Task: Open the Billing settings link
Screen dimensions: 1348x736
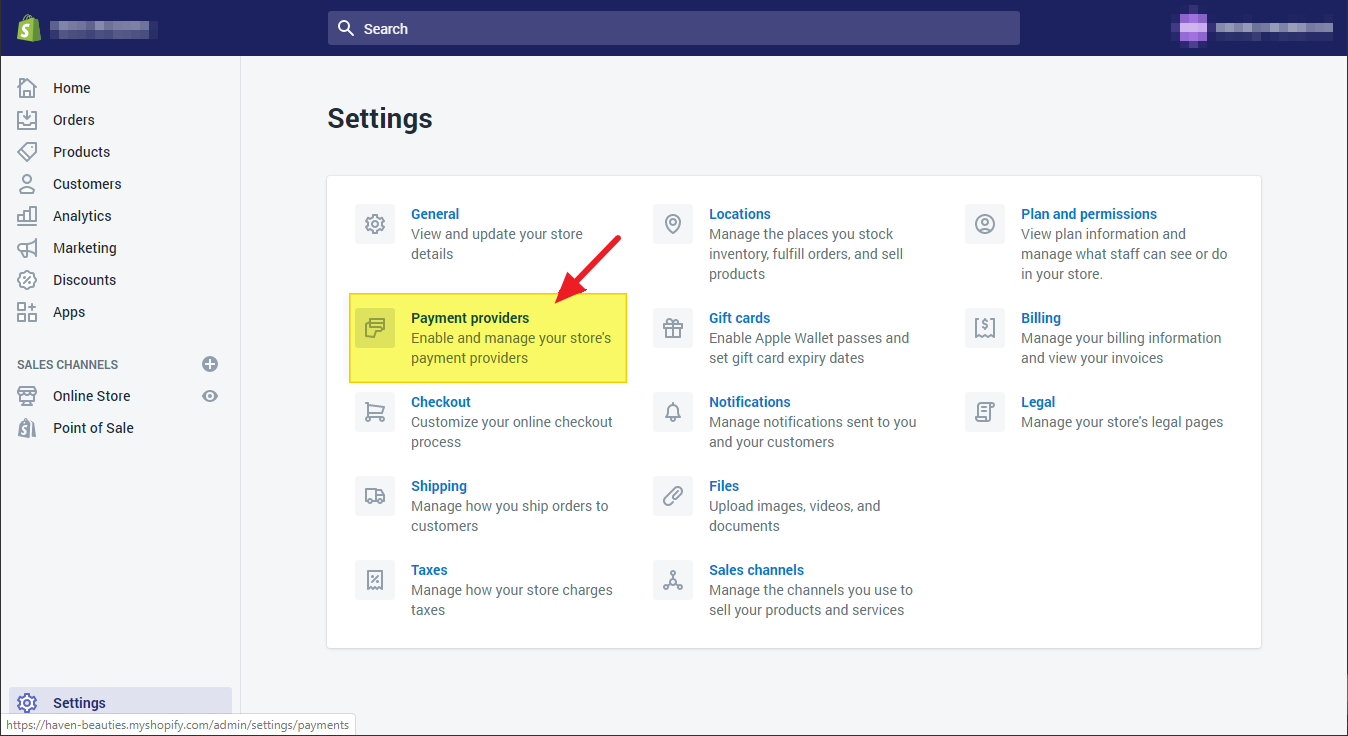Action: click(1040, 318)
